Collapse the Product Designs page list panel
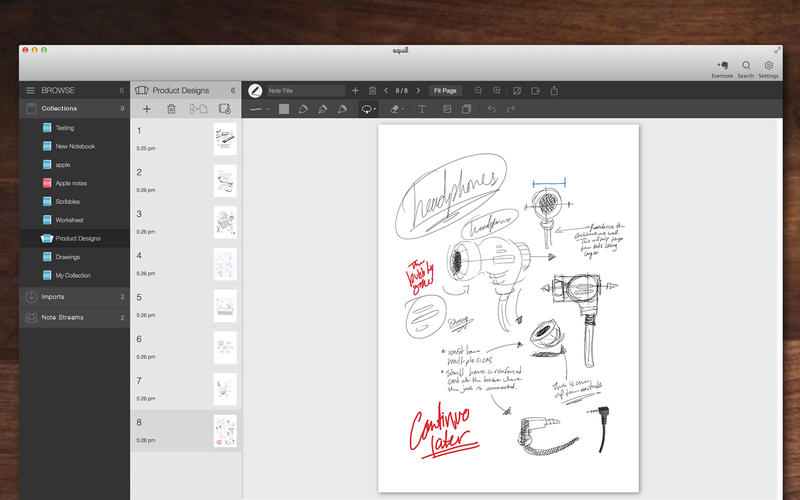Viewport: 800px width, 500px height. [233, 90]
